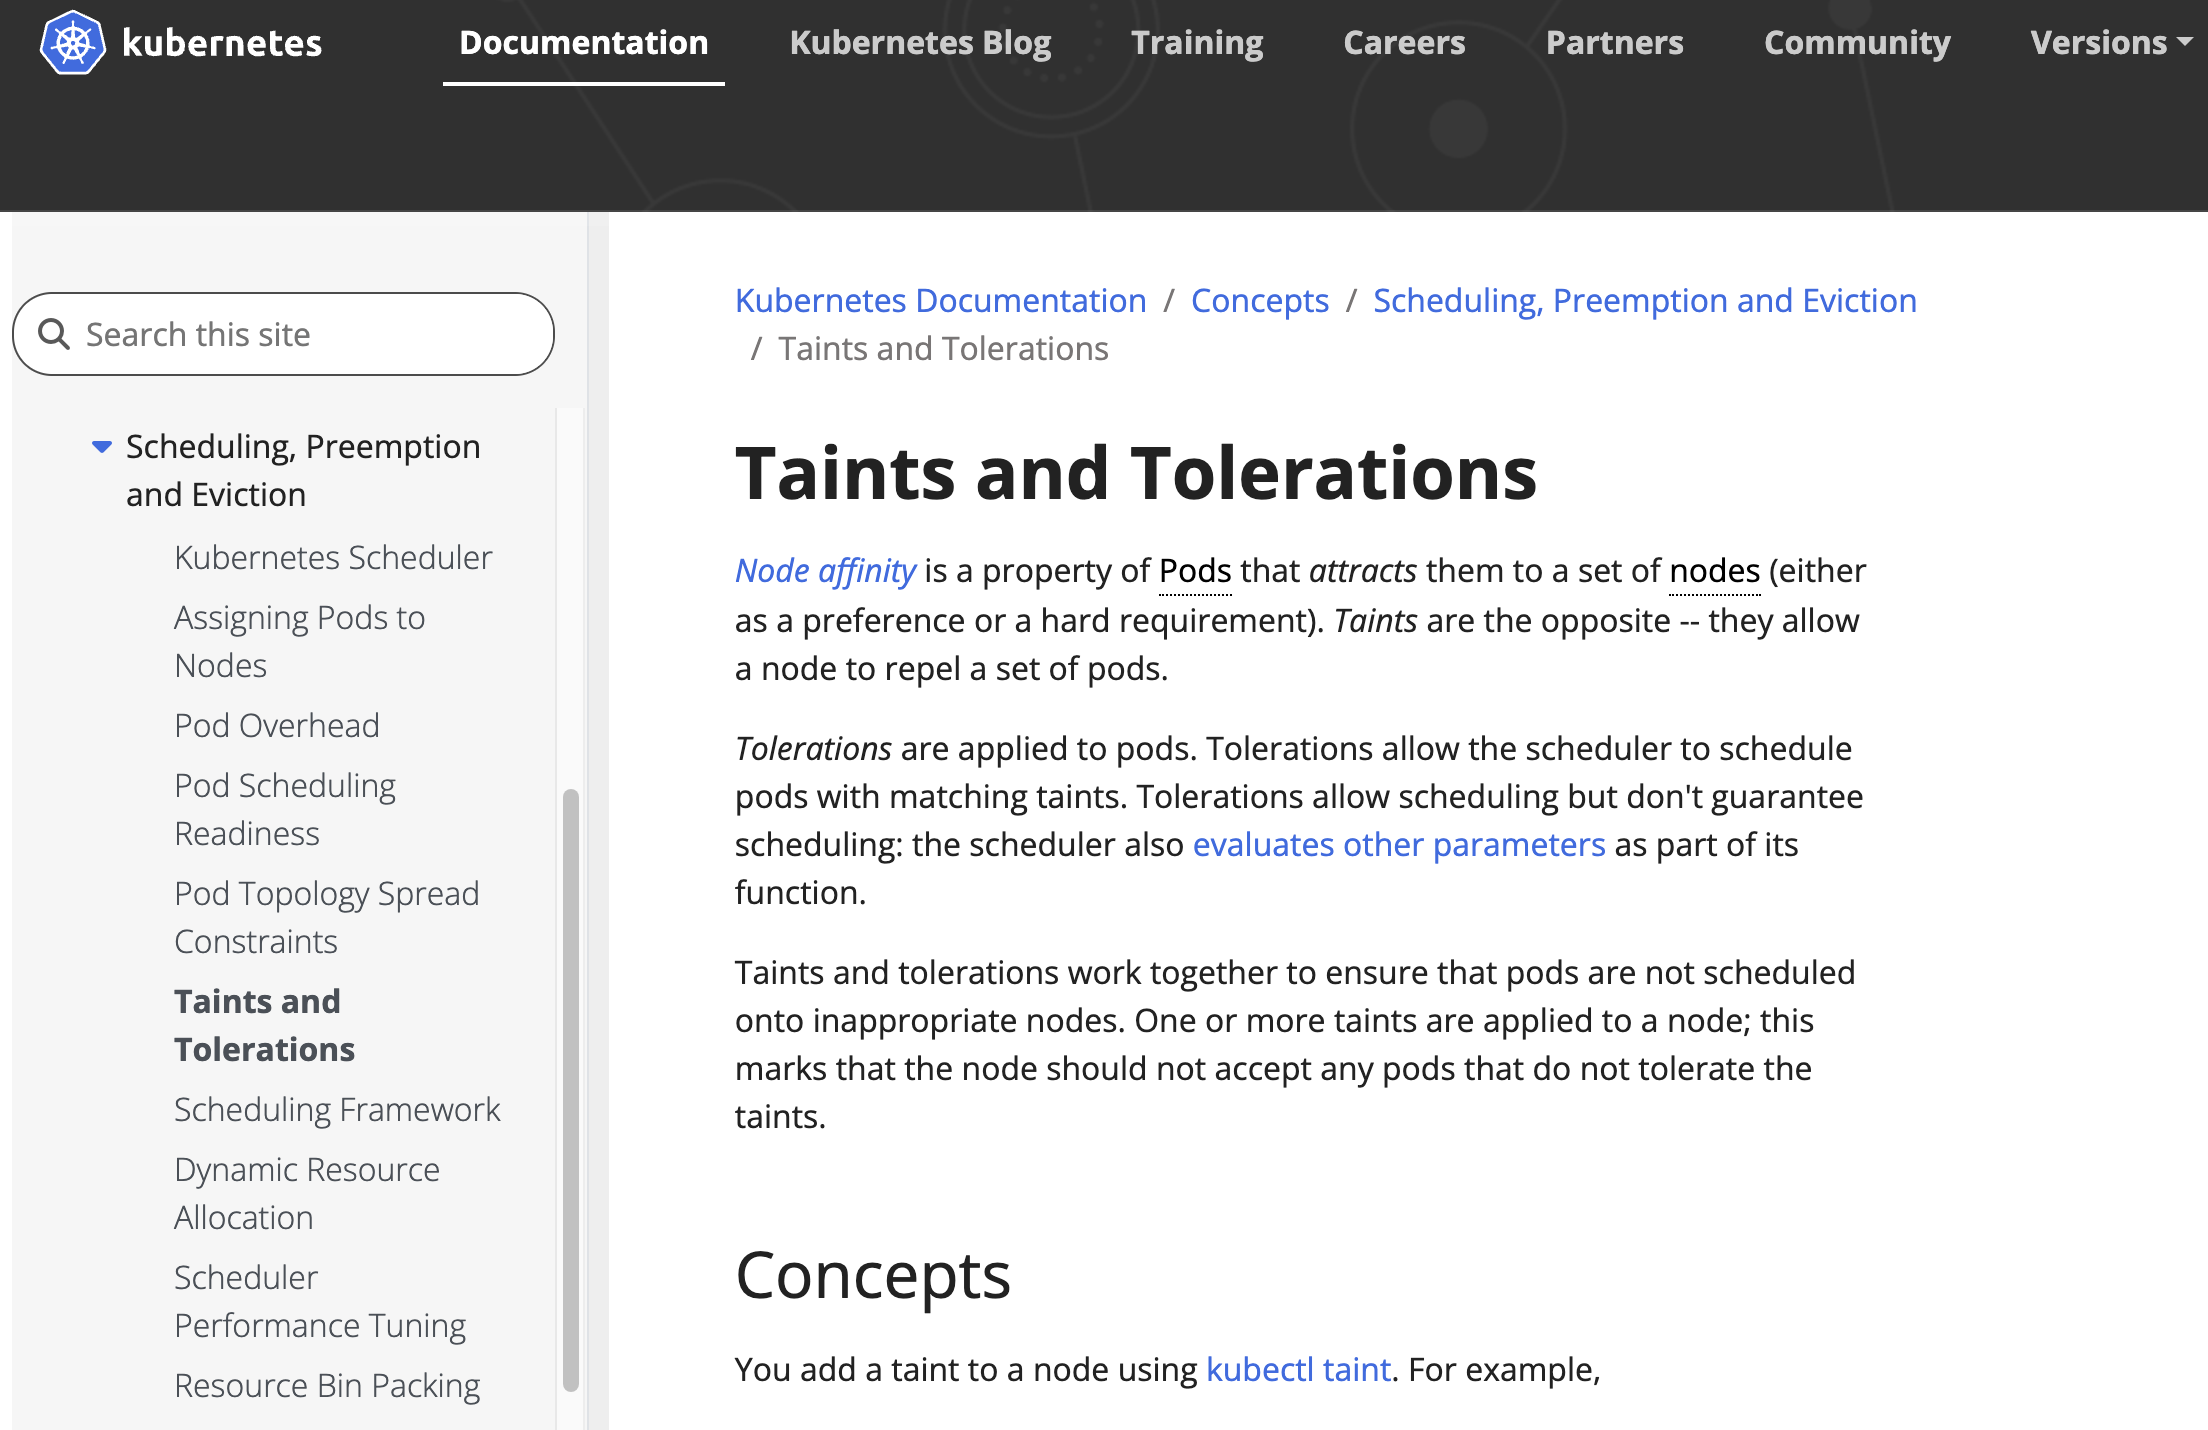Click the sidebar vertical scrollbar thumb
2208x1430 pixels.
click(571, 1090)
